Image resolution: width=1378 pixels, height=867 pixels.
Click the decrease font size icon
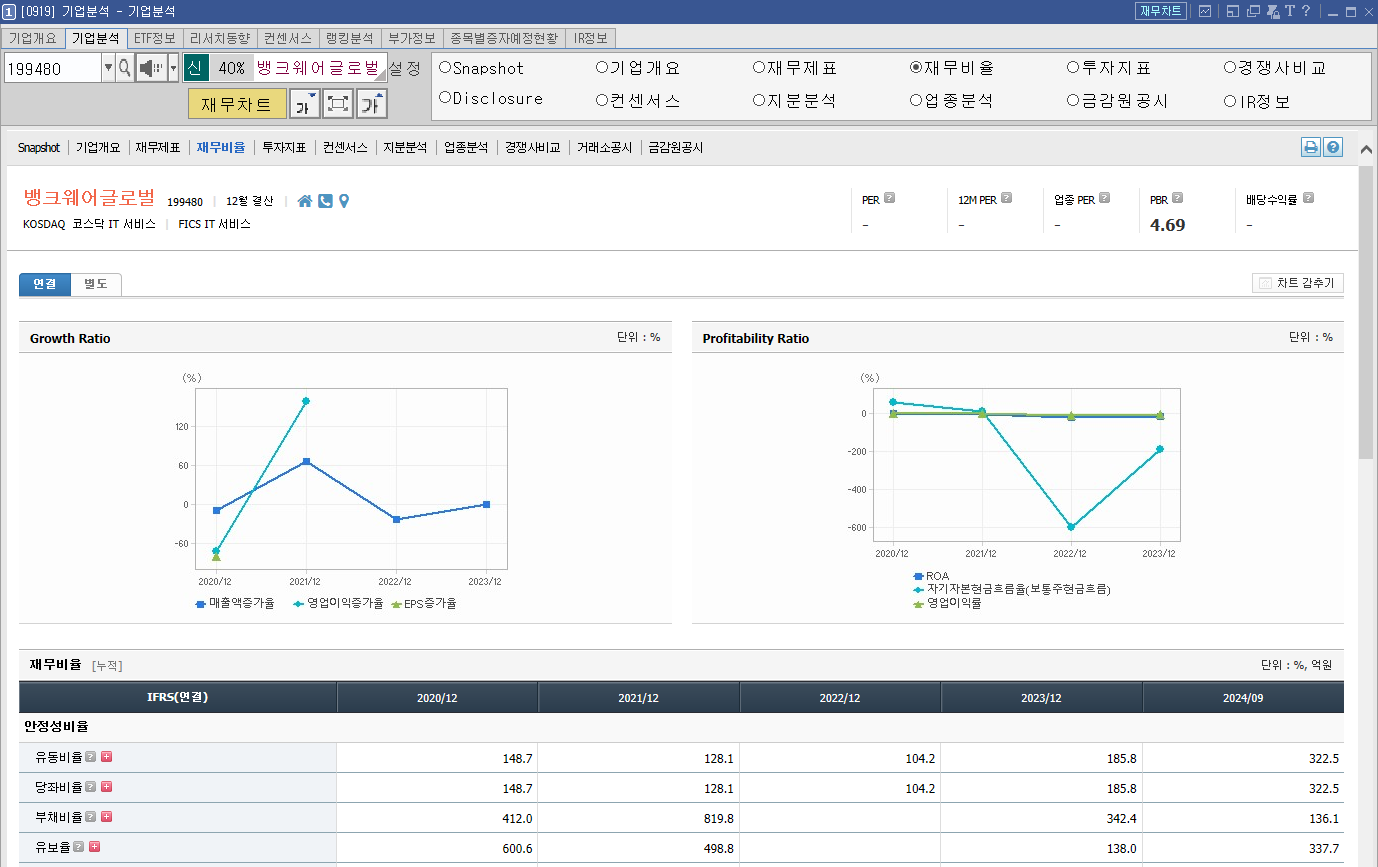tap(304, 104)
